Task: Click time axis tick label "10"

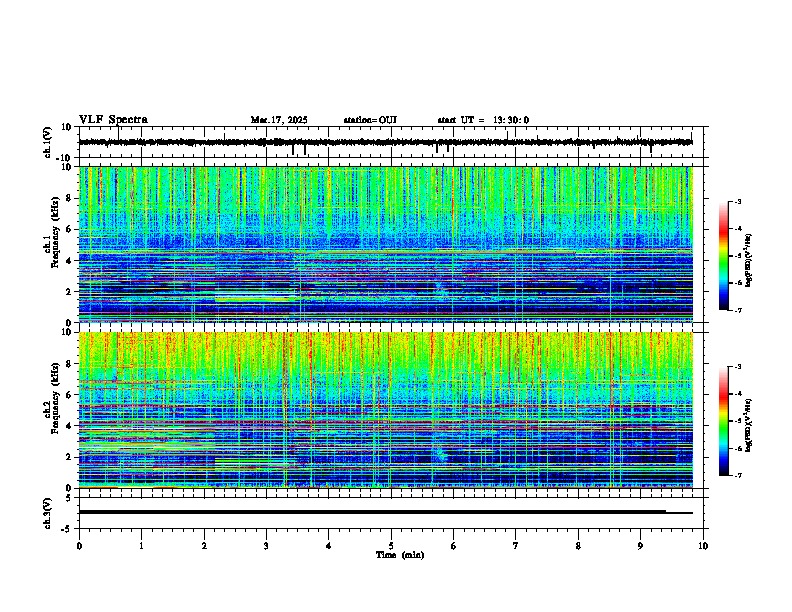Action: pos(703,546)
